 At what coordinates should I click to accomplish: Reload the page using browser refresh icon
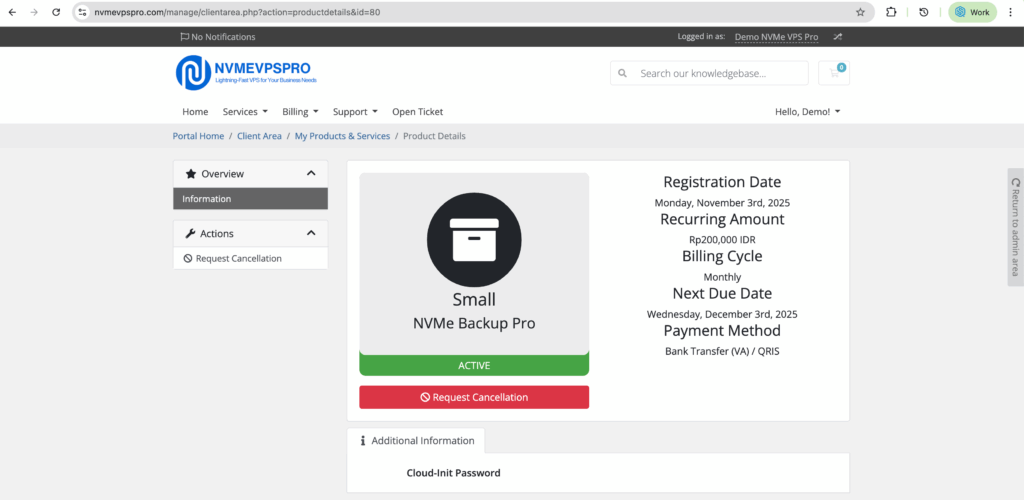[56, 12]
